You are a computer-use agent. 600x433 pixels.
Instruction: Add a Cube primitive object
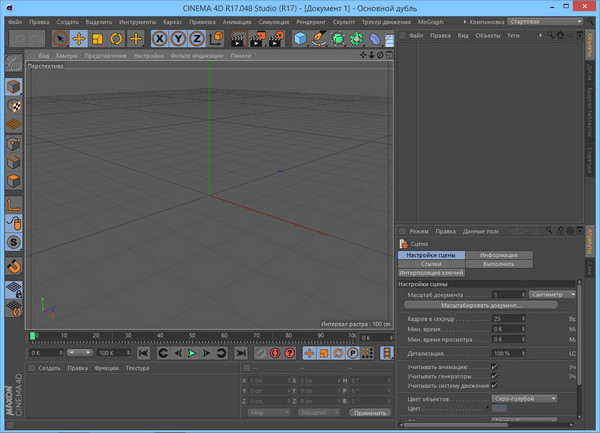click(x=301, y=39)
